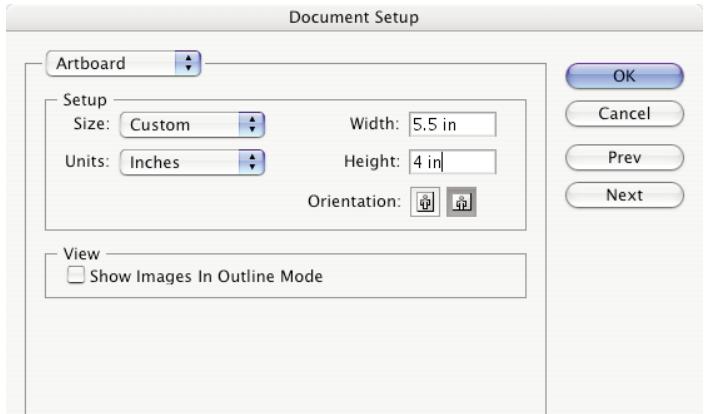Select landscape orientation icon

coord(461,202)
